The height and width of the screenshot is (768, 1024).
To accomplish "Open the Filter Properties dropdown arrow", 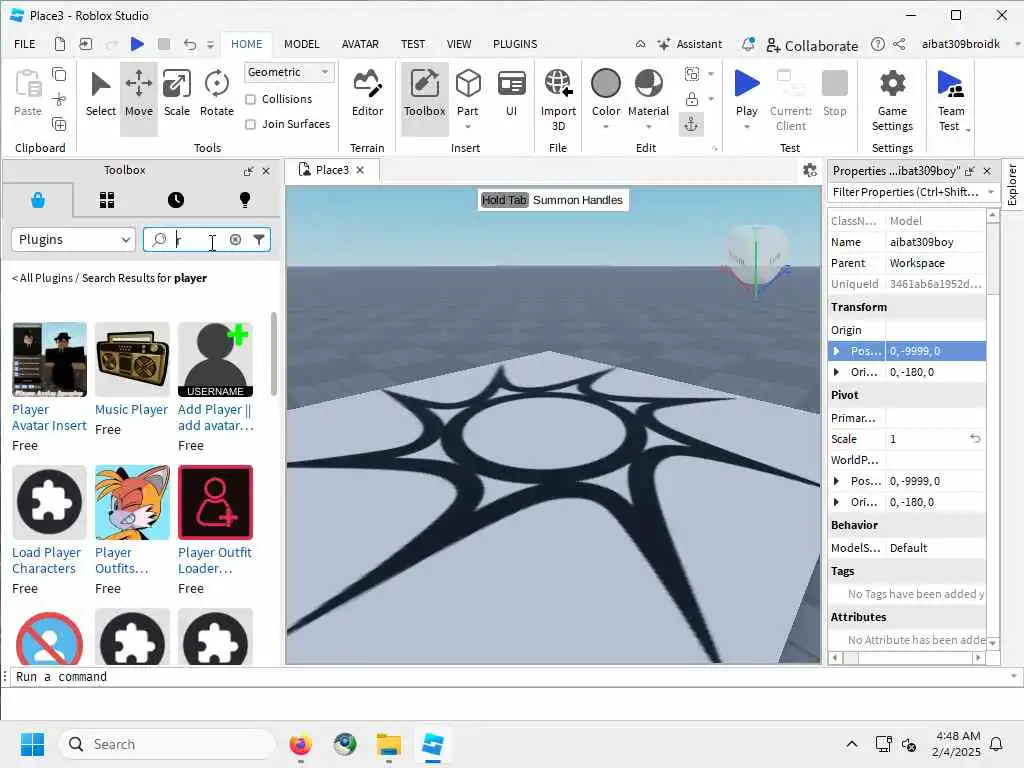I will (991, 192).
